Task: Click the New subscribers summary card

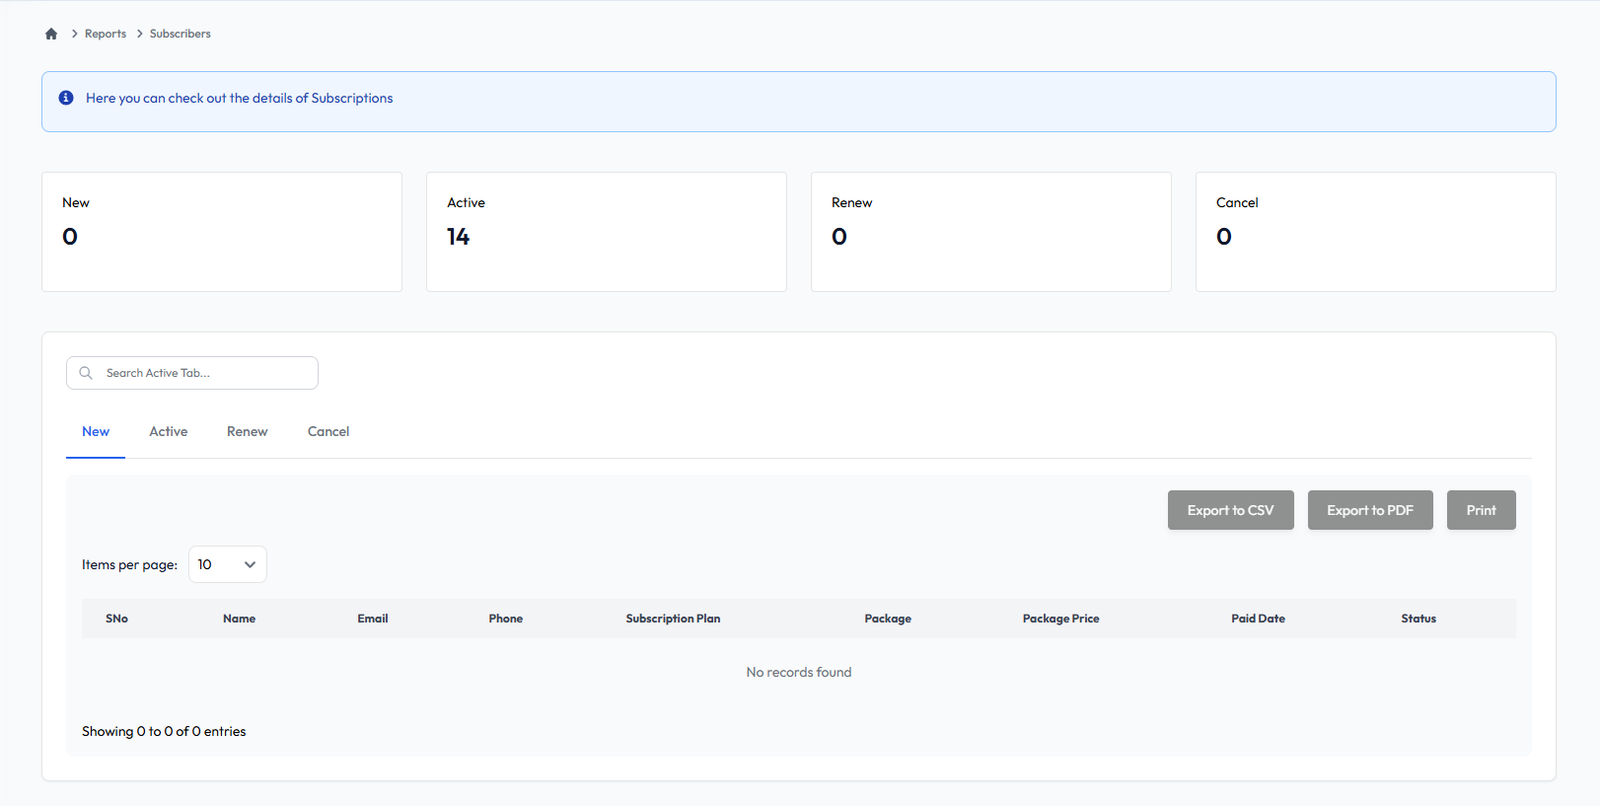Action: tap(222, 232)
